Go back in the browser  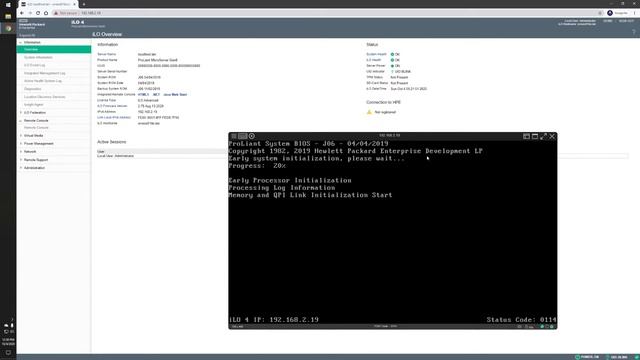[x=22, y=13]
